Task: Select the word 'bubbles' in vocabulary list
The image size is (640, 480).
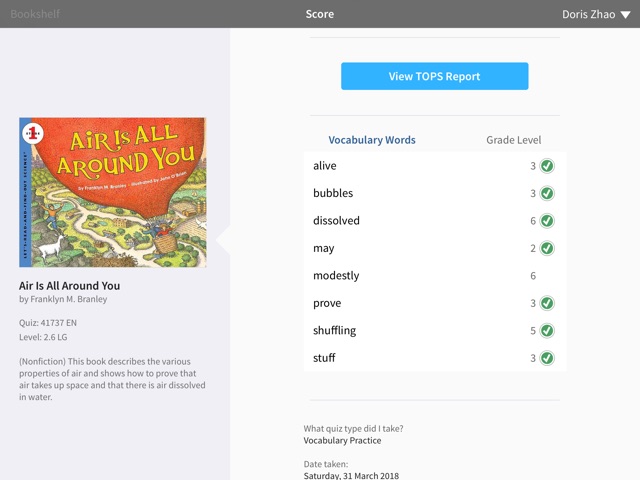Action: tap(333, 193)
